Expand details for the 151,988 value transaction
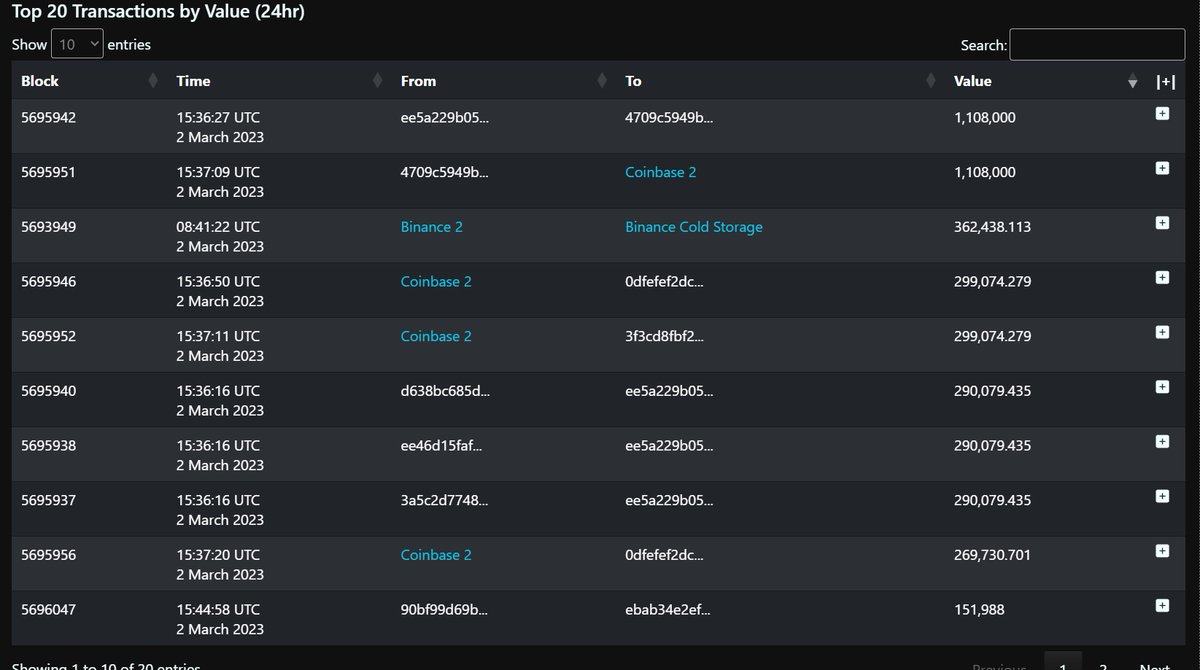This screenshot has height=670, width=1200. [x=1162, y=605]
